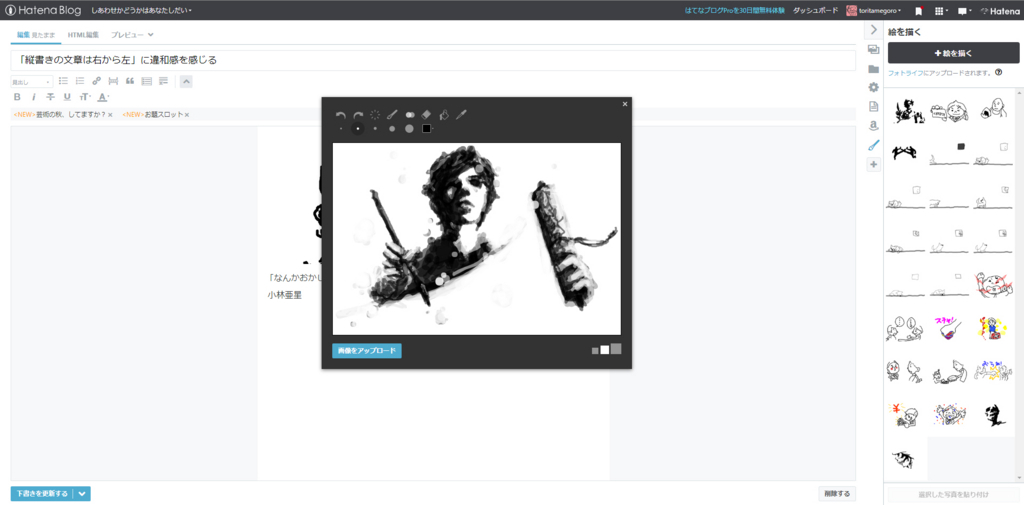
Task: Open the フォトライフ link
Action: 906,73
